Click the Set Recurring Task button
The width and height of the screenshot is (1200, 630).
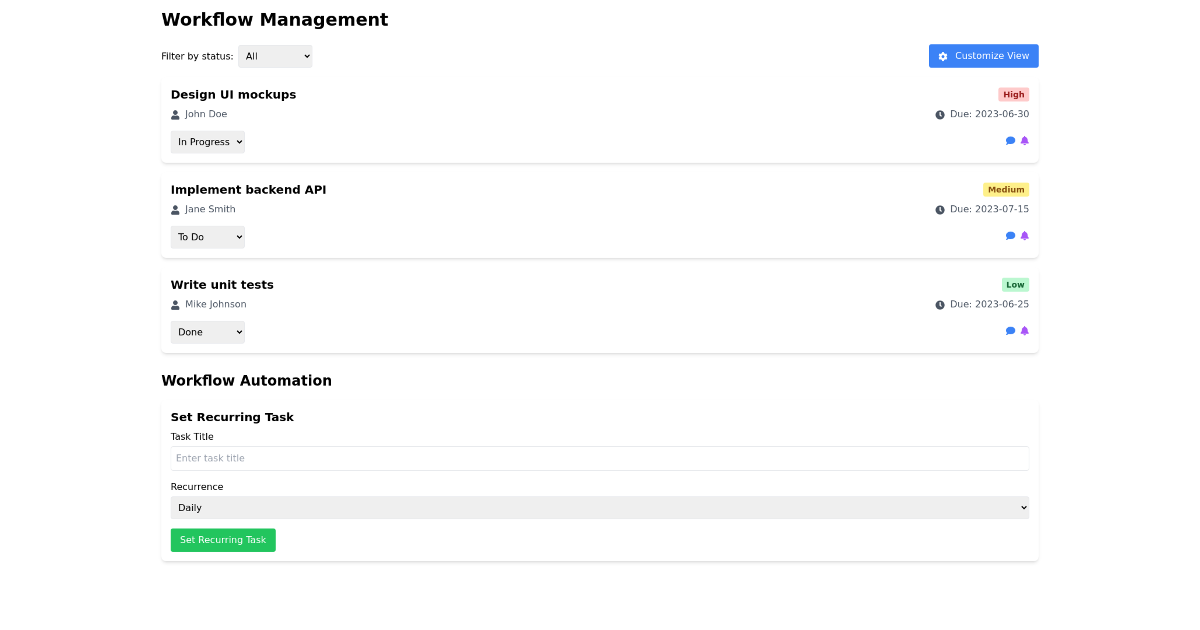coord(223,539)
